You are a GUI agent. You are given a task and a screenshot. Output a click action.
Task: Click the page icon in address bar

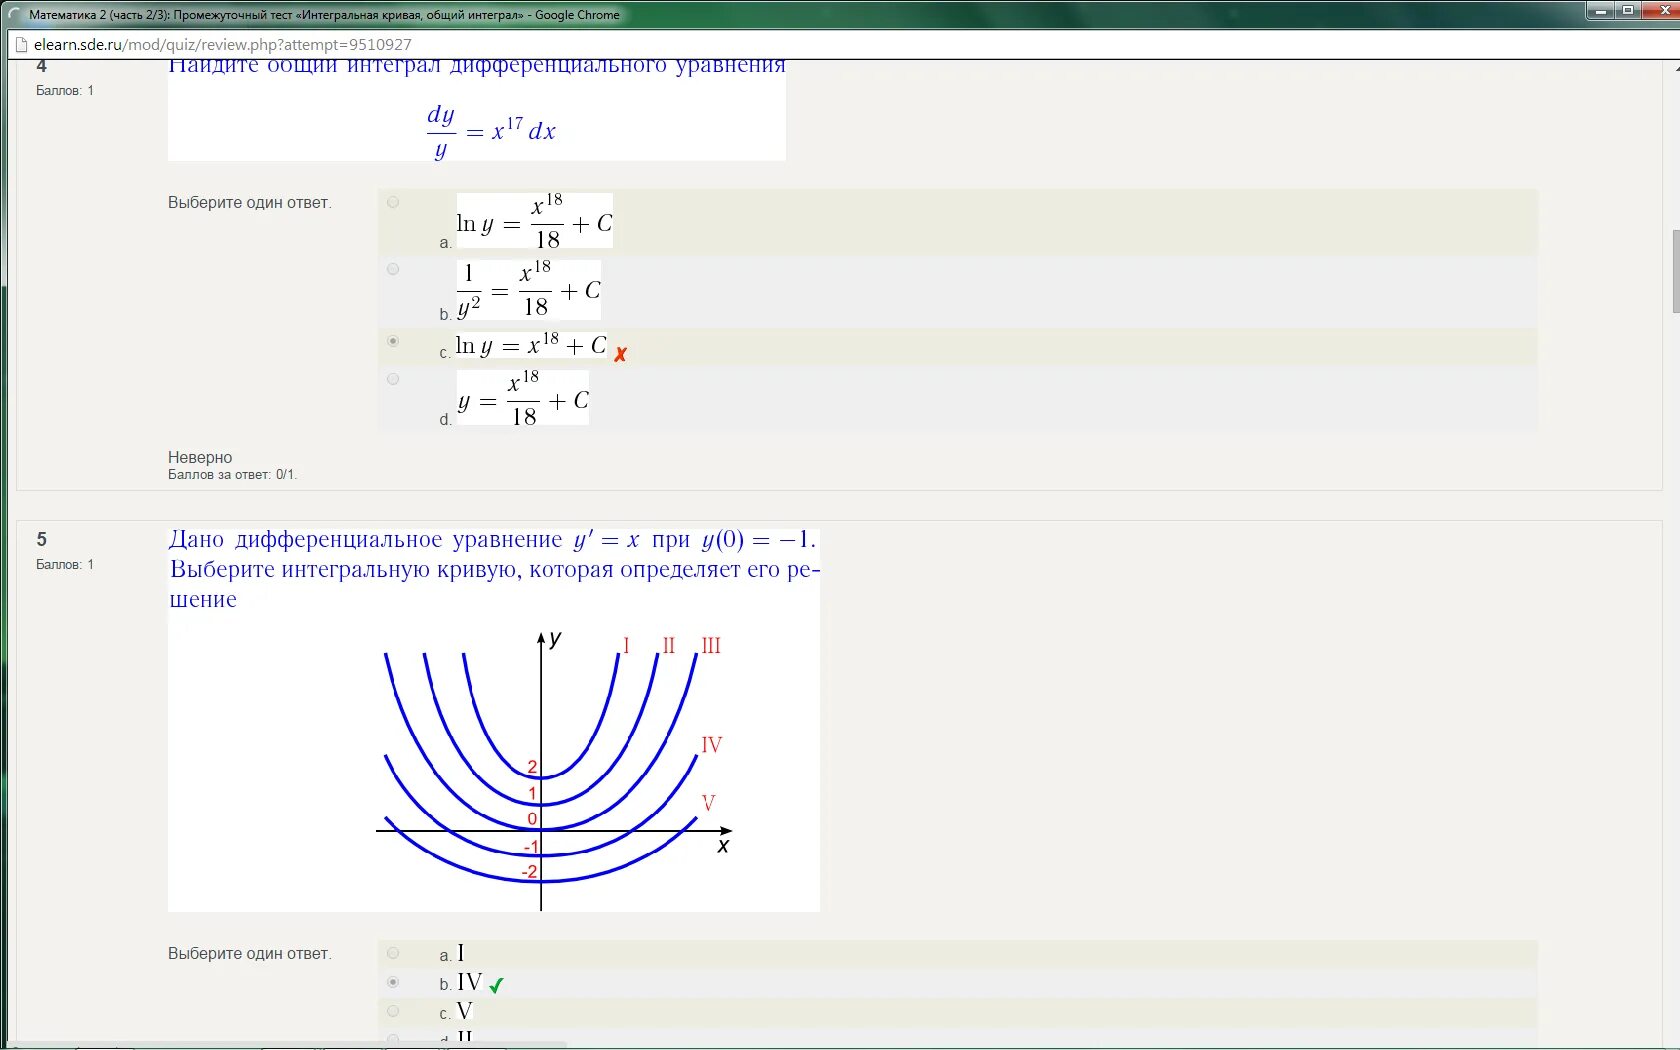coord(21,44)
